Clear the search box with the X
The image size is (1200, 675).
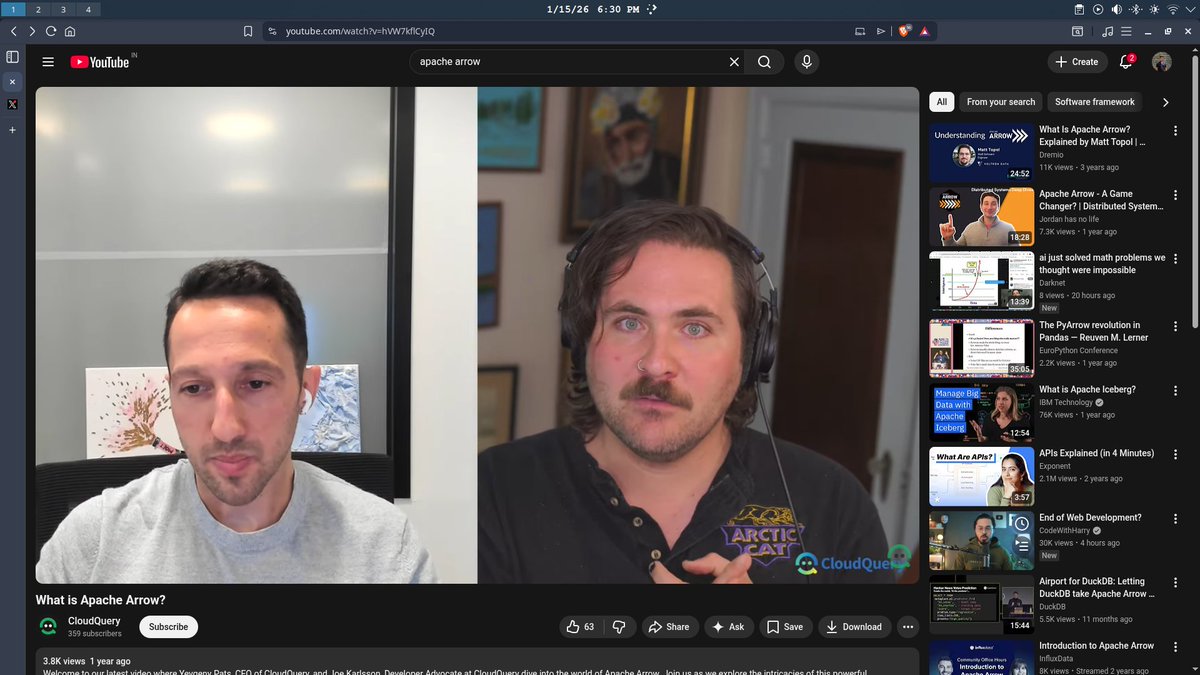(x=734, y=62)
